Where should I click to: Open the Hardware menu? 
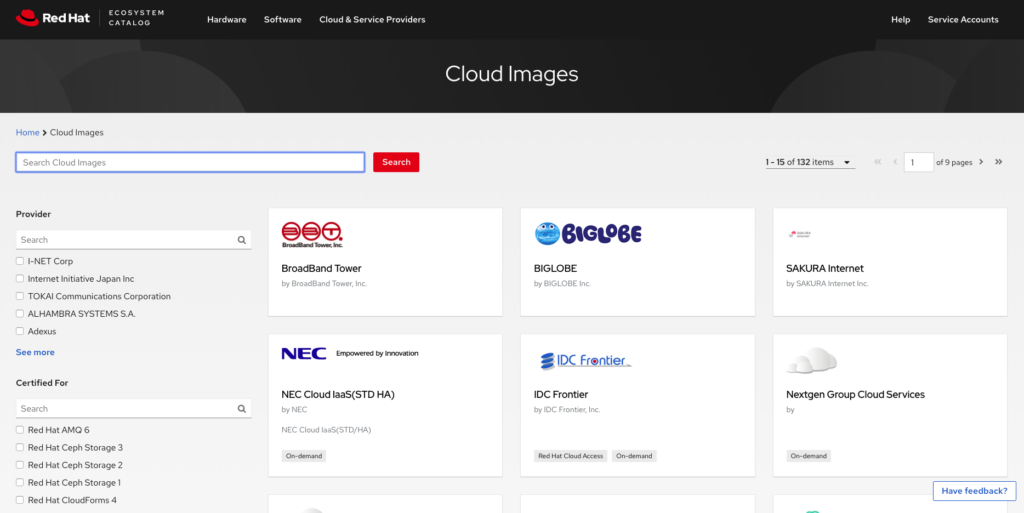pyautogui.click(x=227, y=20)
